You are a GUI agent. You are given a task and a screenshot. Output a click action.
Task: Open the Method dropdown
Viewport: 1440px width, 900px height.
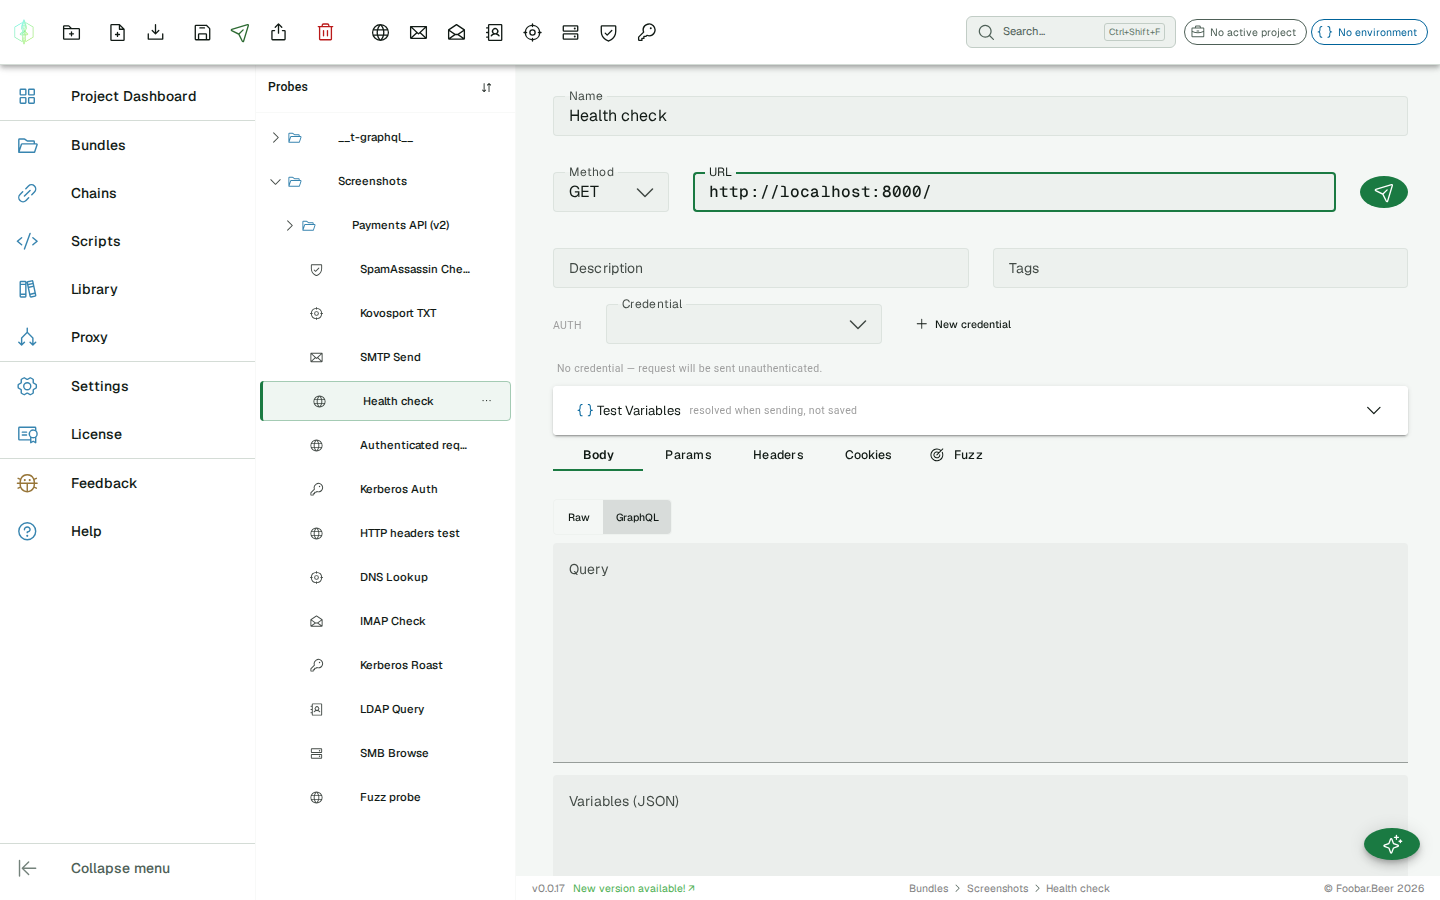pos(611,192)
